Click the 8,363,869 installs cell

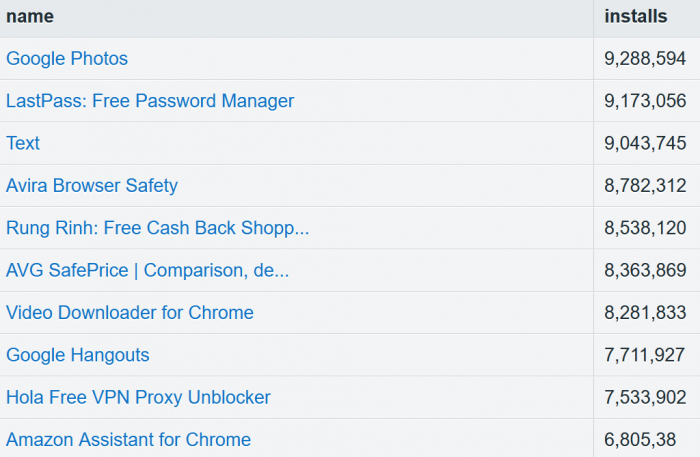click(x=645, y=270)
